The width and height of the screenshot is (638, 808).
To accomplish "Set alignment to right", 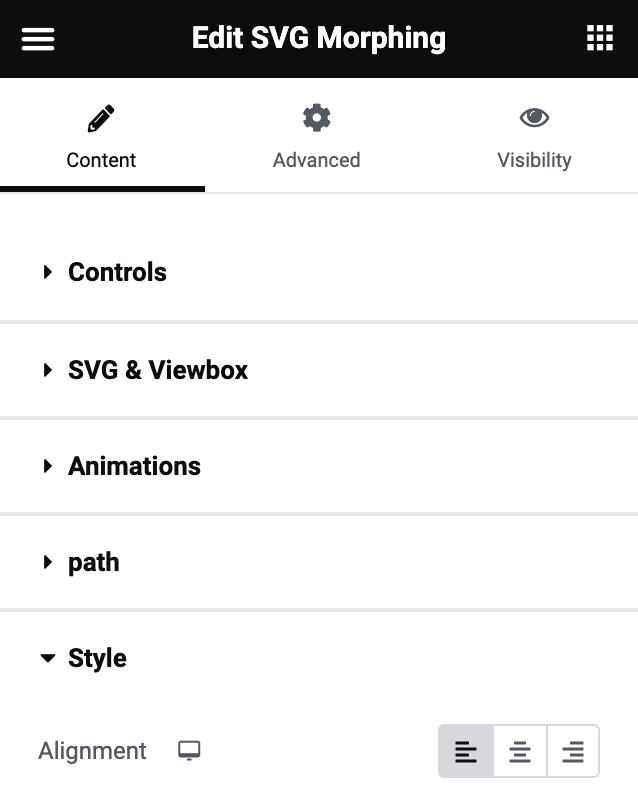I will click(573, 751).
